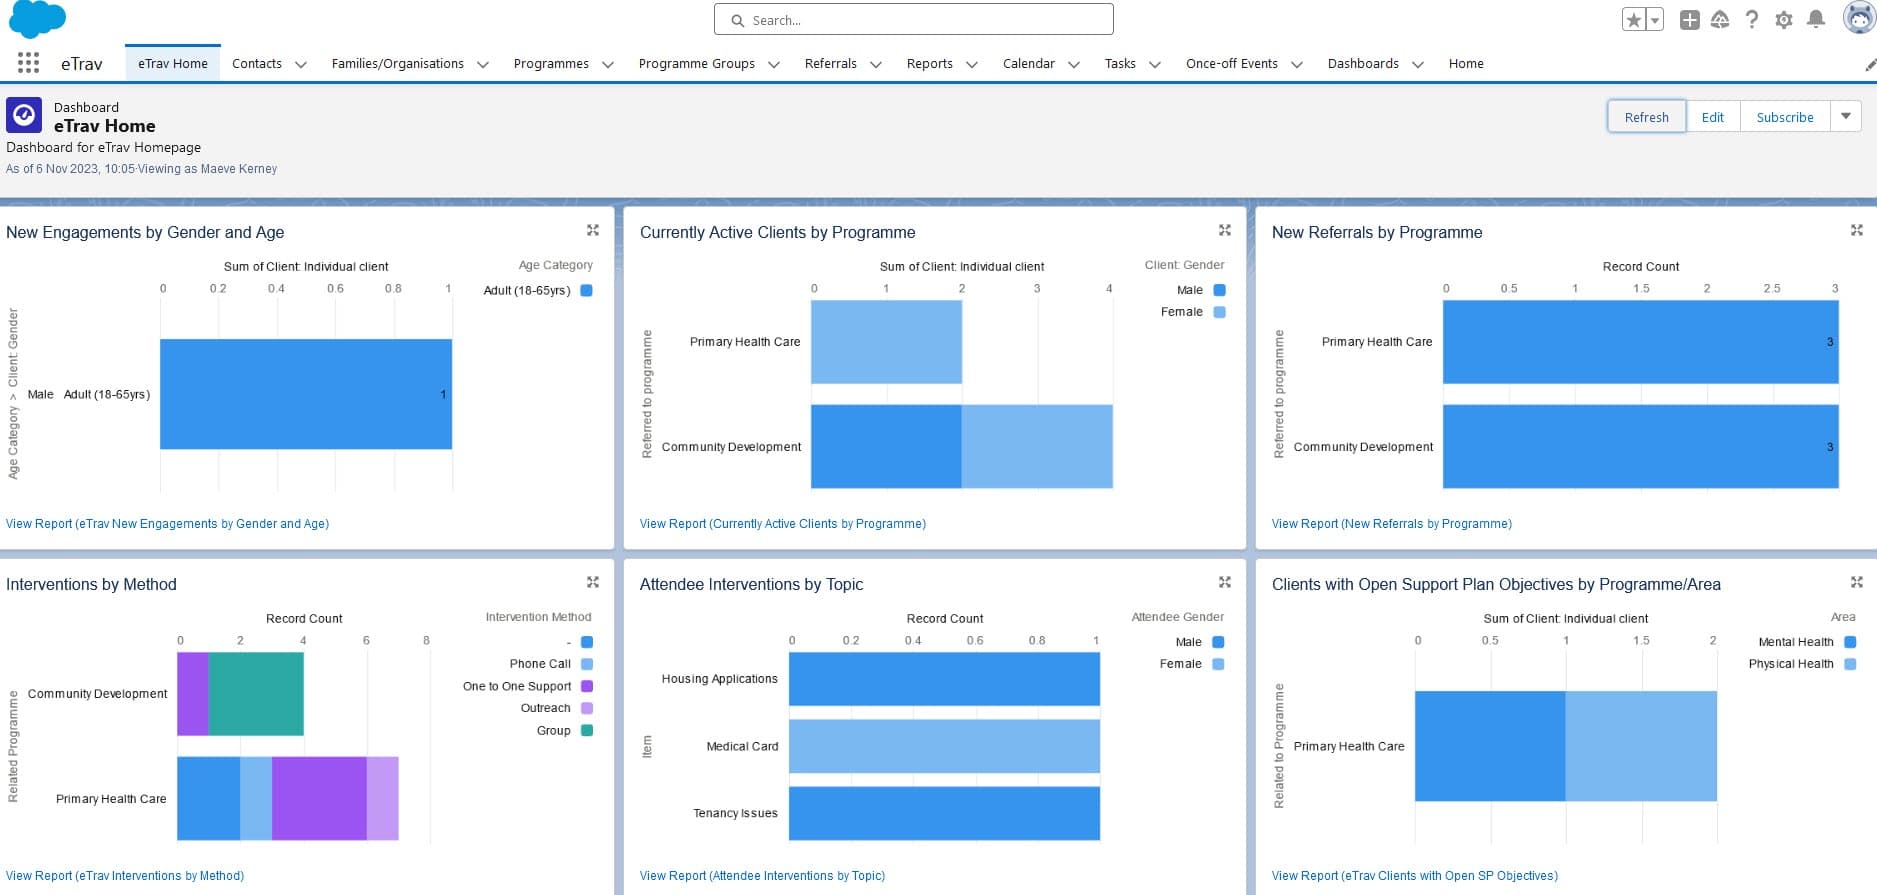This screenshot has width=1877, height=895.
Task: View eTrav New Engagements by Gender report
Action: coord(167,523)
